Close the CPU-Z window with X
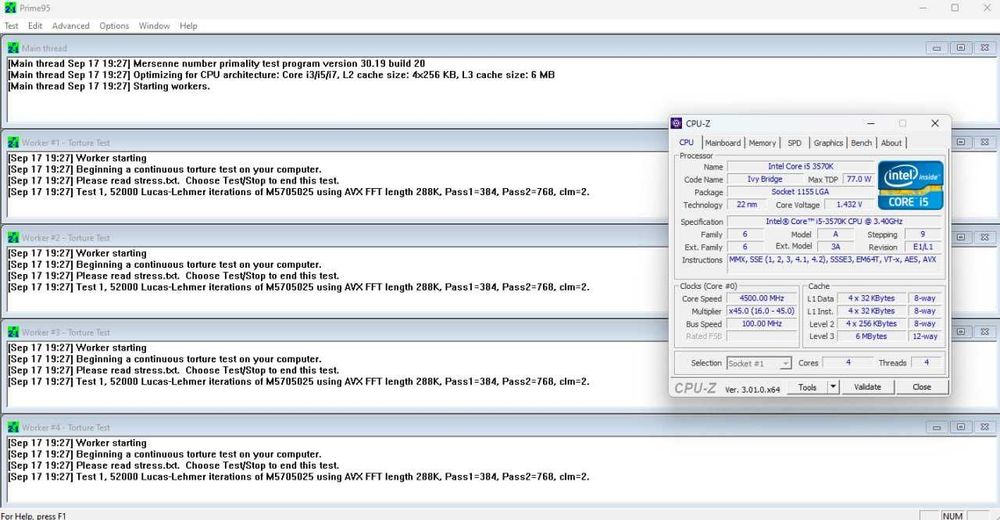 click(935, 124)
